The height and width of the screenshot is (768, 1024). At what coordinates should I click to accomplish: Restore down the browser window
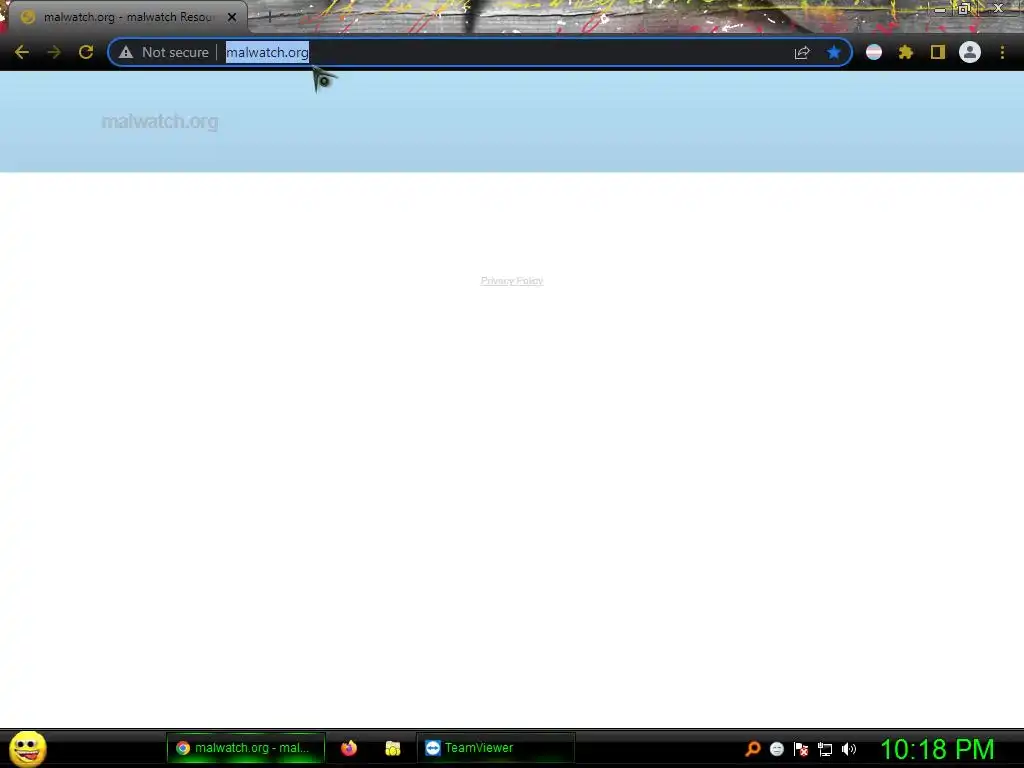coord(964,8)
